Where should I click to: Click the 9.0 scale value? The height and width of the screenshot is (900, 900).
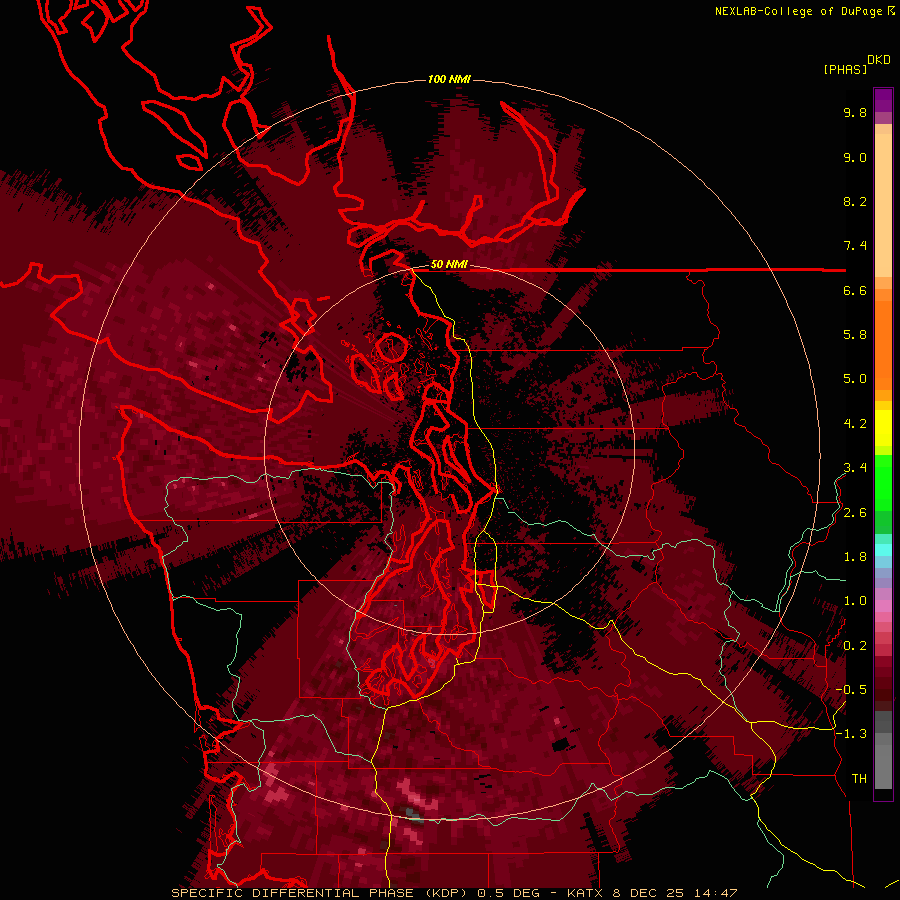(x=855, y=157)
